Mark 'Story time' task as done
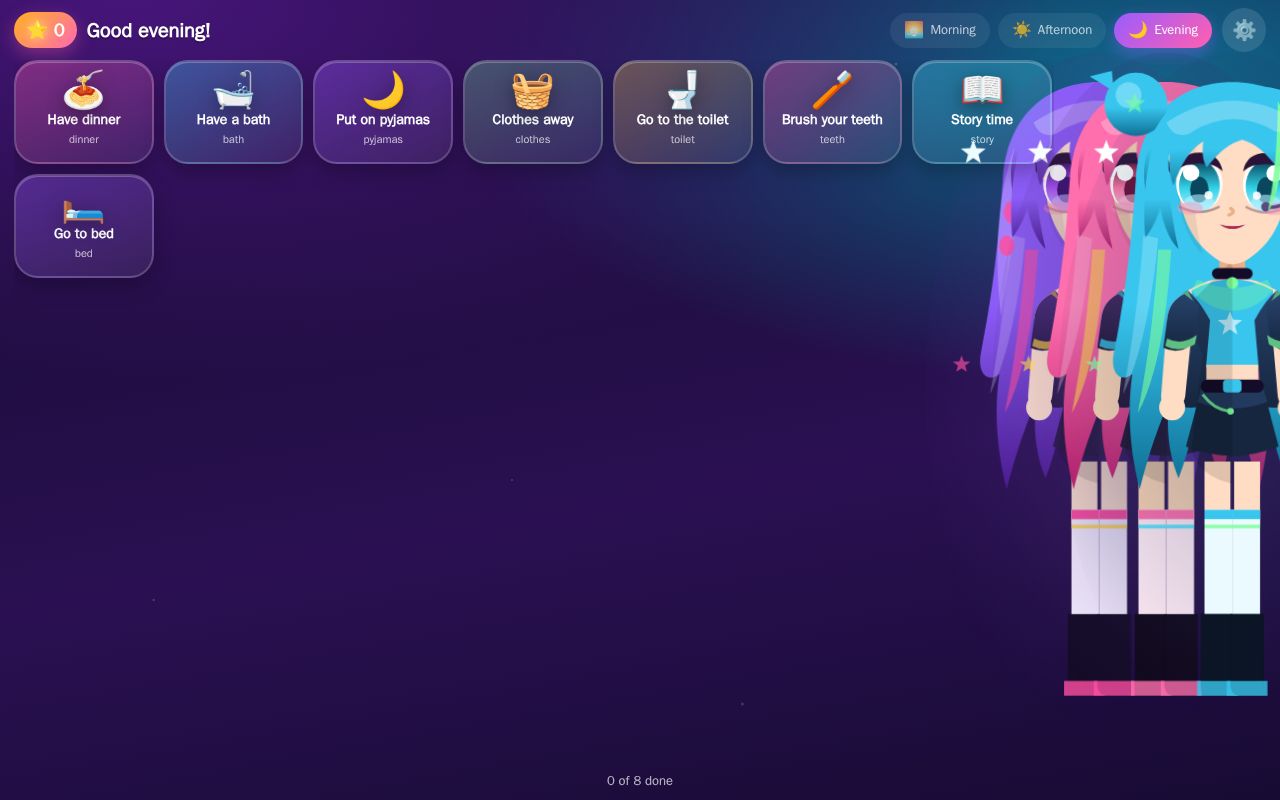This screenshot has width=1280, height=800. pos(982,112)
